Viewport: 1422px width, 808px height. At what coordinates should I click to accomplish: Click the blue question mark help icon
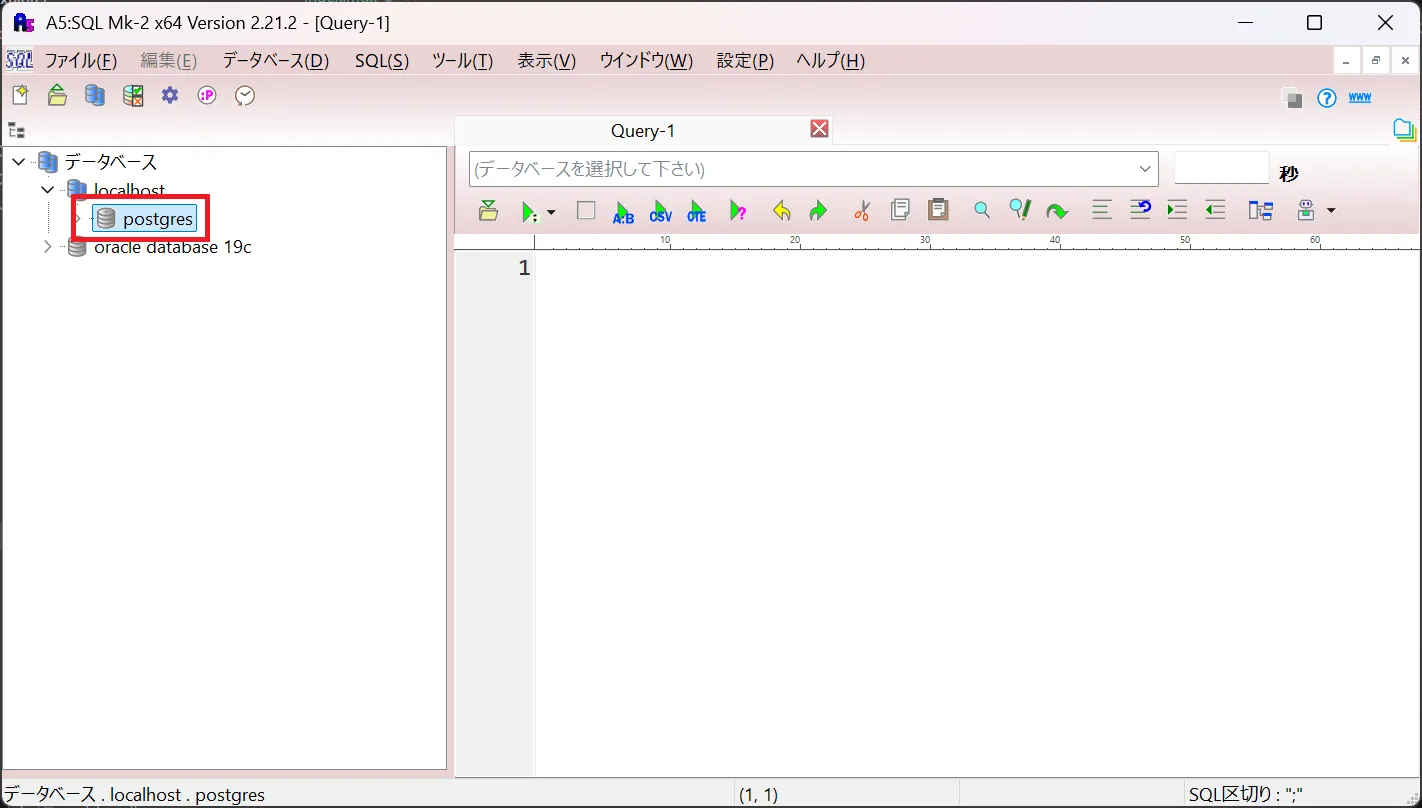pyautogui.click(x=1327, y=98)
